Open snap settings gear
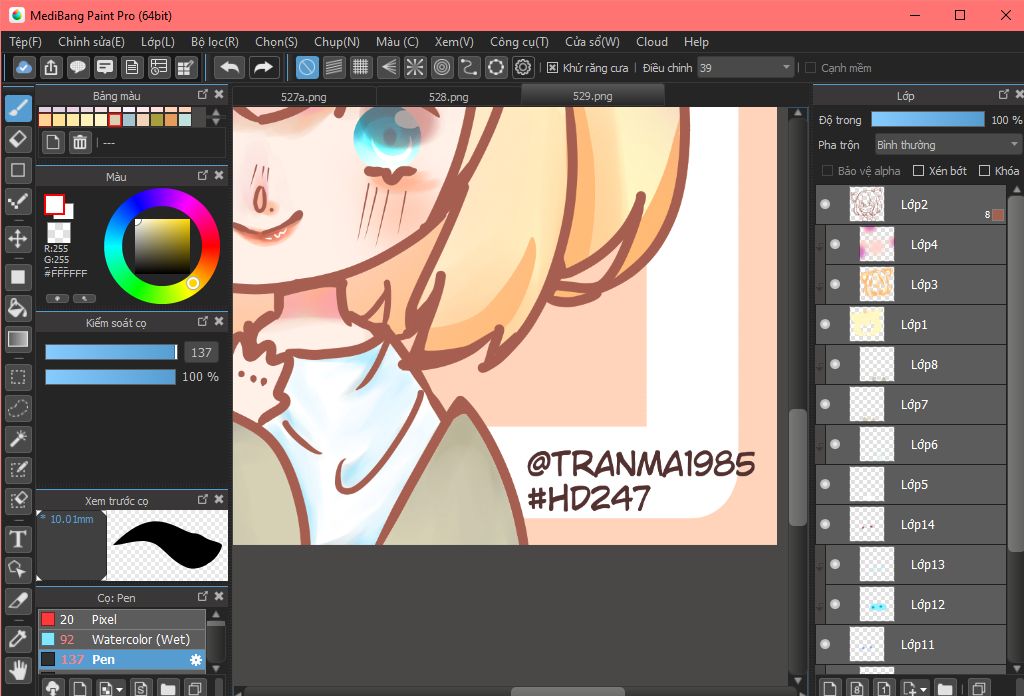Screen dimensions: 1024x696 click(x=523, y=67)
